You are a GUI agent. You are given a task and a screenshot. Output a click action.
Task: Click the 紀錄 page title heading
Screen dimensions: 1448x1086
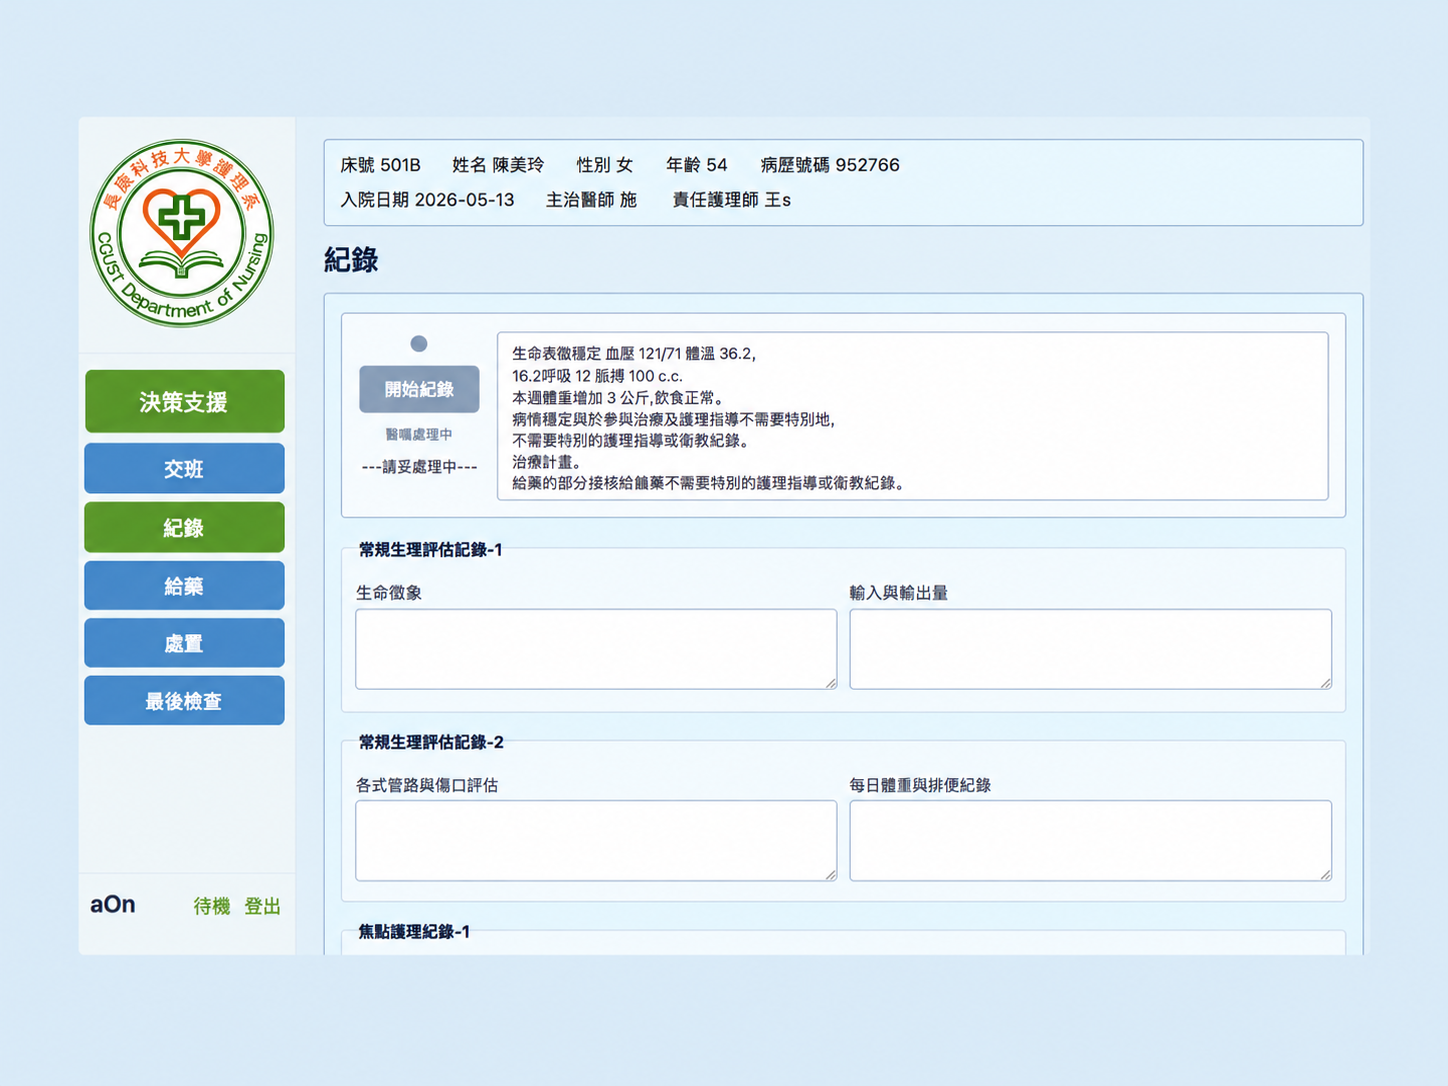(x=351, y=260)
